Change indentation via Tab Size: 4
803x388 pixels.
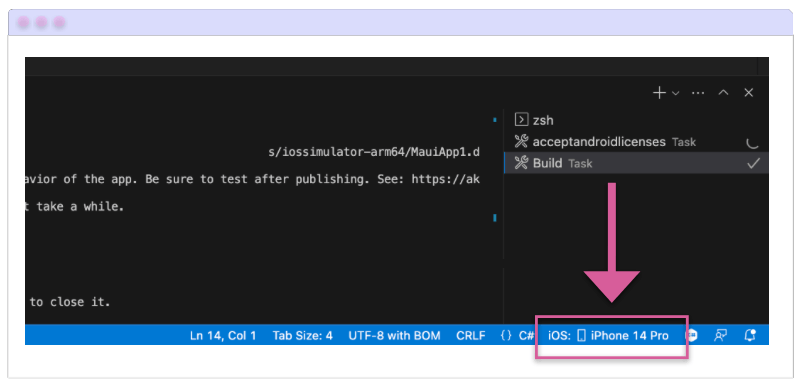(x=302, y=336)
